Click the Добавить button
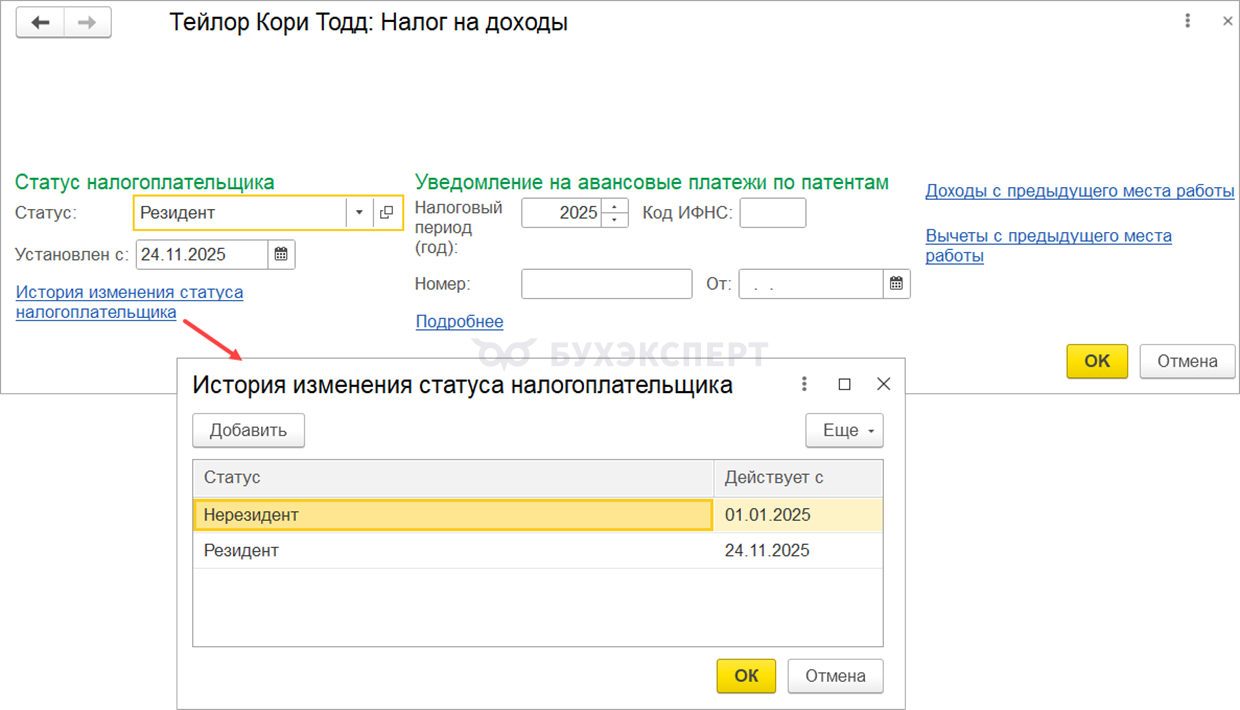The width and height of the screenshot is (1240, 710). (248, 430)
